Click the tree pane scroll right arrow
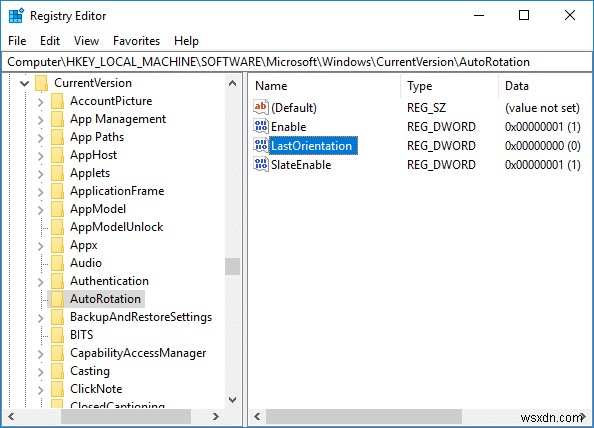This screenshot has width=594, height=428. click(x=216, y=417)
